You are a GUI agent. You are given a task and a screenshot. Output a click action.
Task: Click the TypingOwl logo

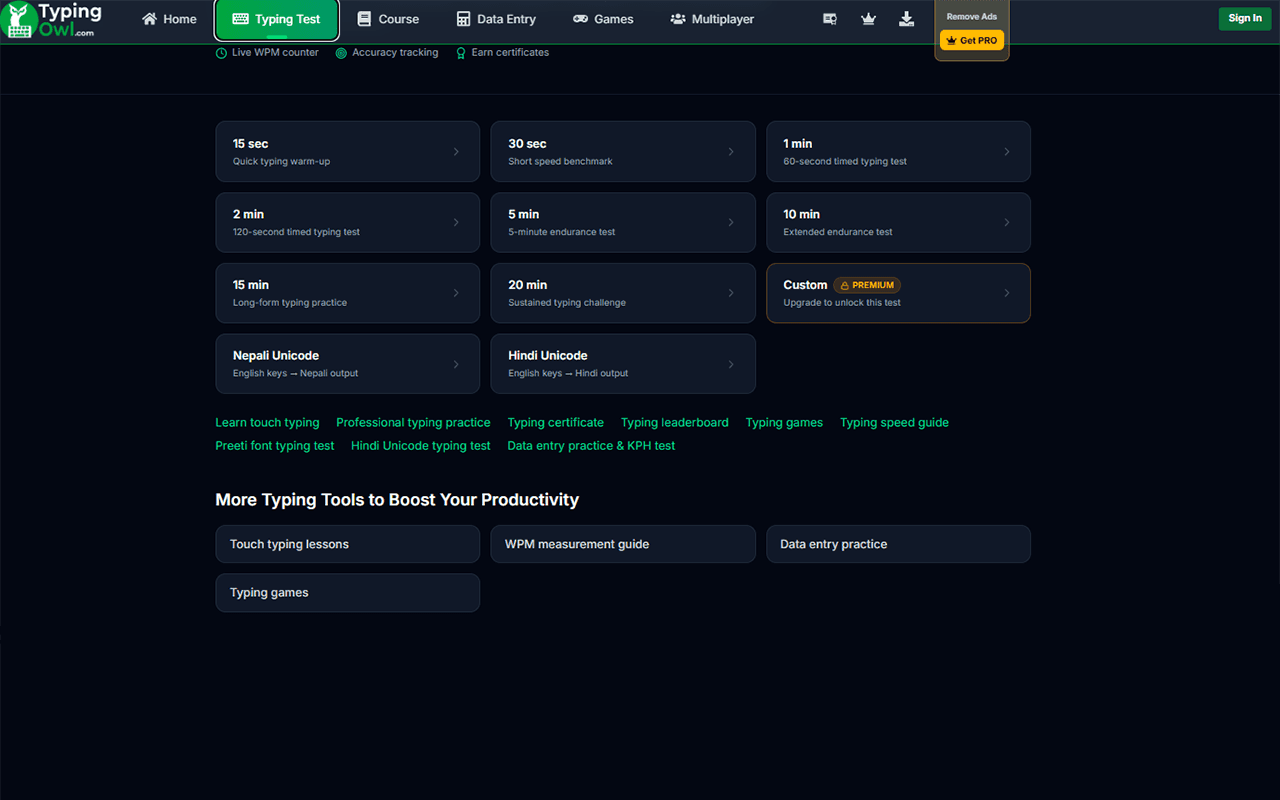(x=53, y=19)
